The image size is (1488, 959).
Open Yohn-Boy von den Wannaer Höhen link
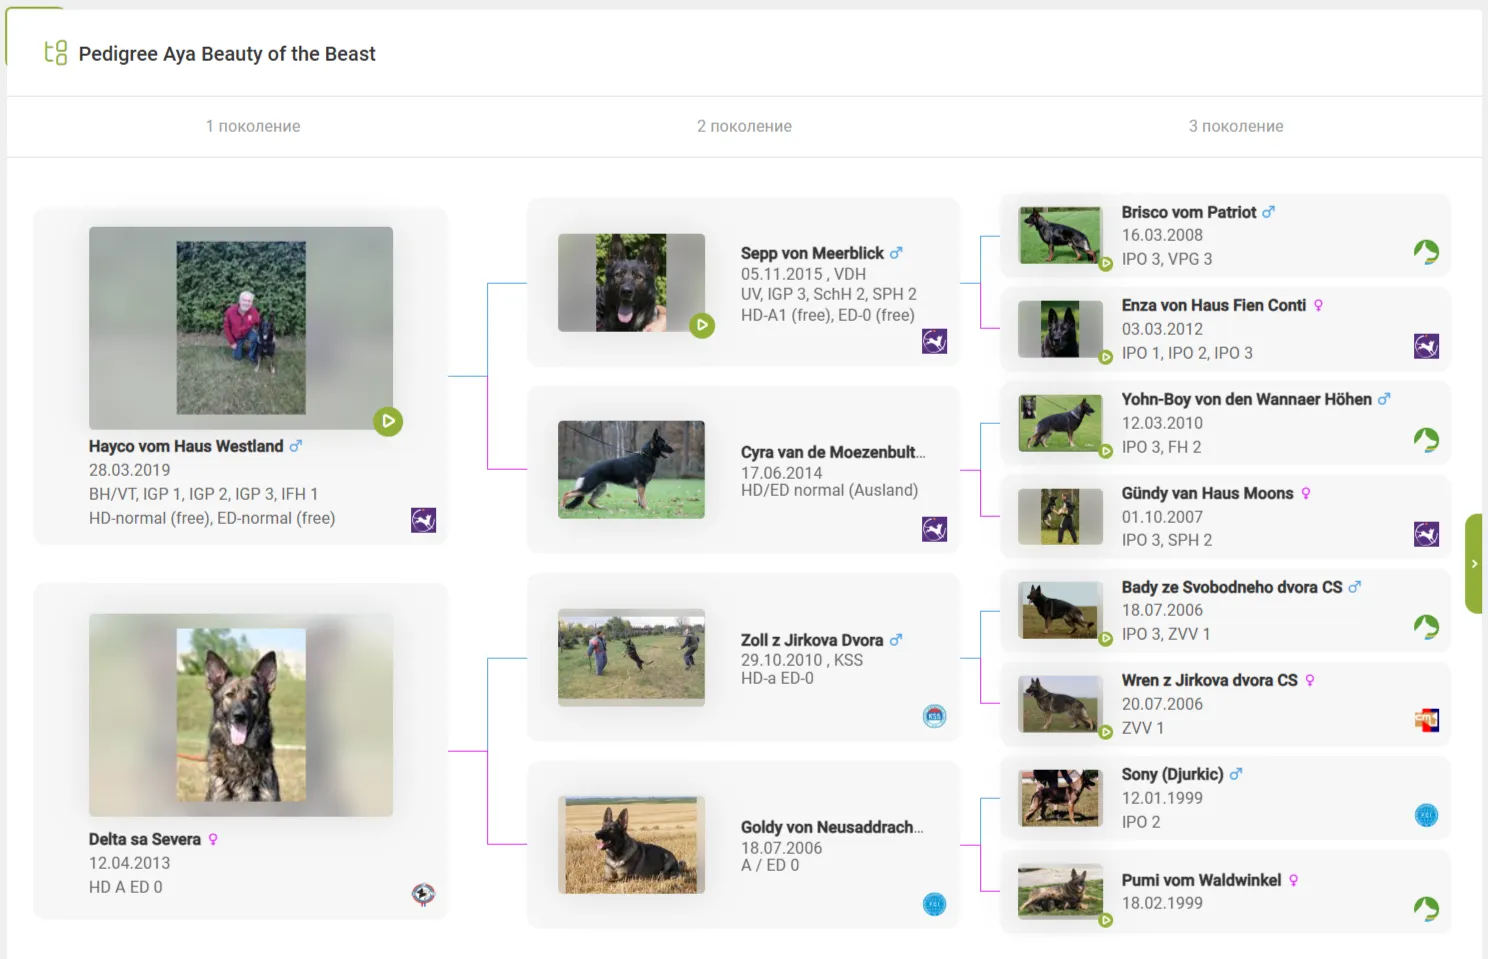click(x=1246, y=399)
